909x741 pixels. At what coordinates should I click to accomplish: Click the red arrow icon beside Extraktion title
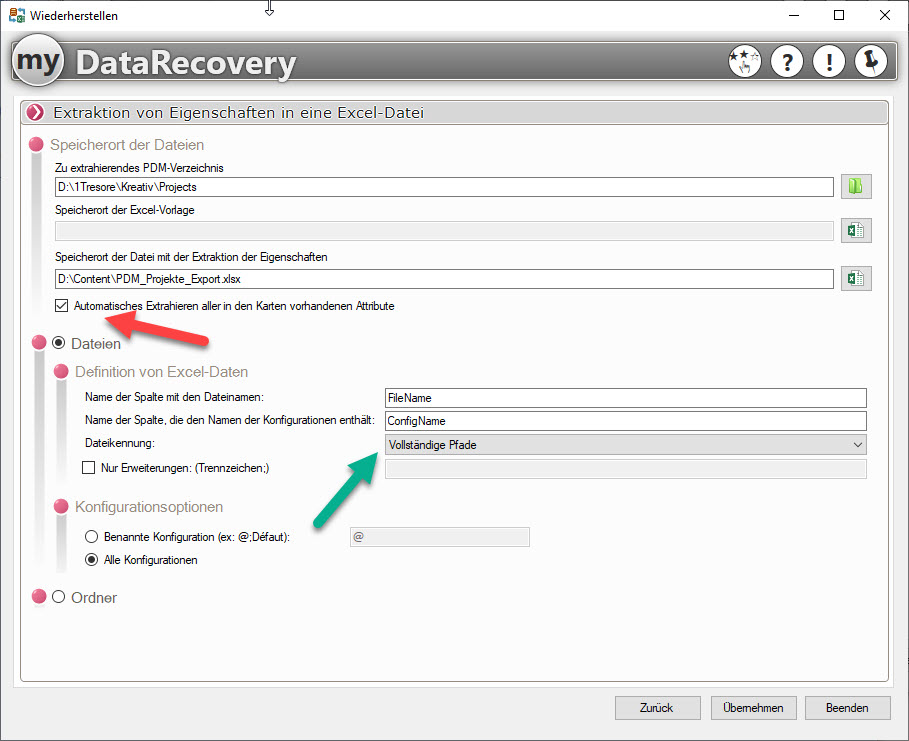(35, 112)
